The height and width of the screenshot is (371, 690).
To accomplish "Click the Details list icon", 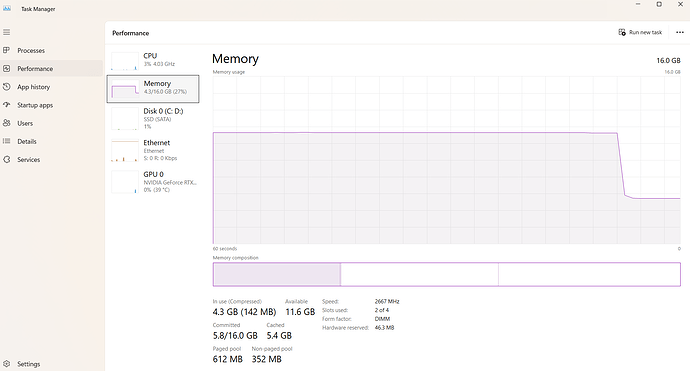I will point(7,141).
